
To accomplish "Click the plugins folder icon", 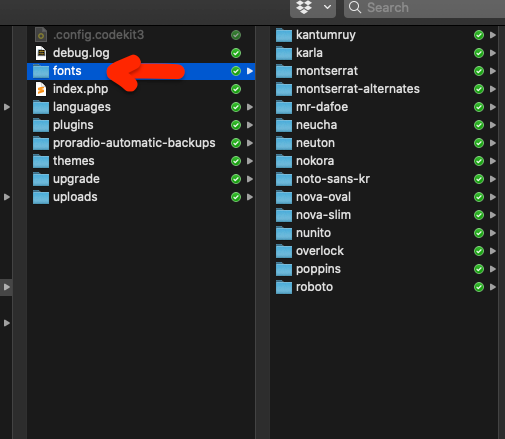I will pos(41,125).
